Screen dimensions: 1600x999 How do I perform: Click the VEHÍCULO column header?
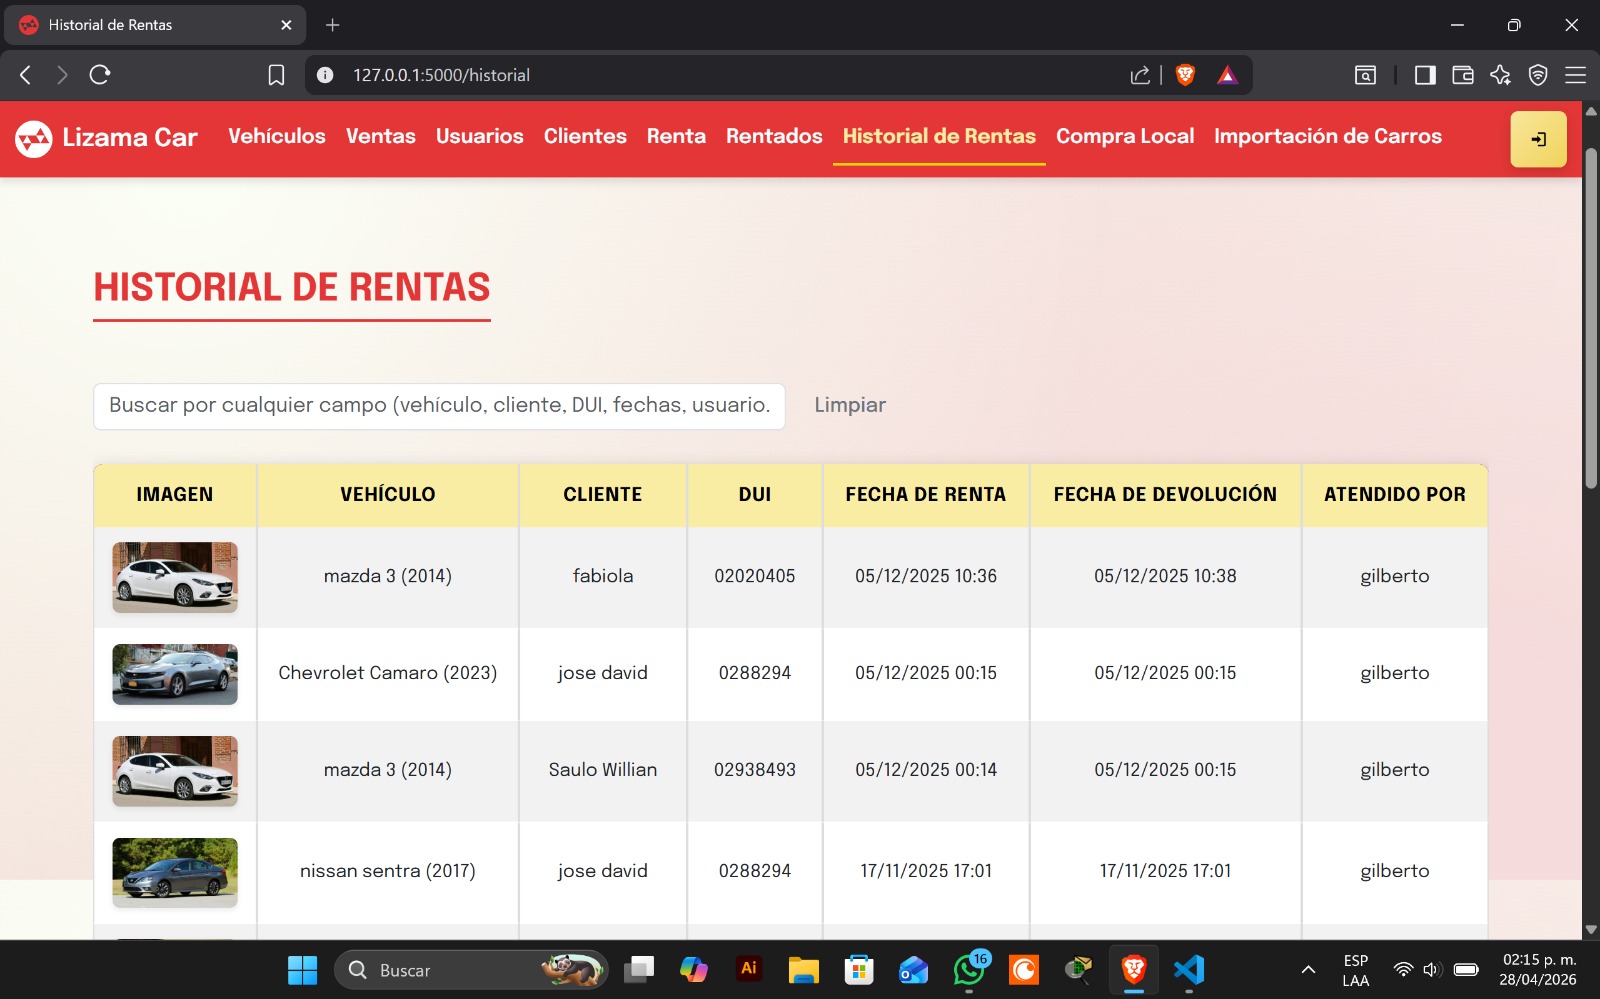point(388,494)
